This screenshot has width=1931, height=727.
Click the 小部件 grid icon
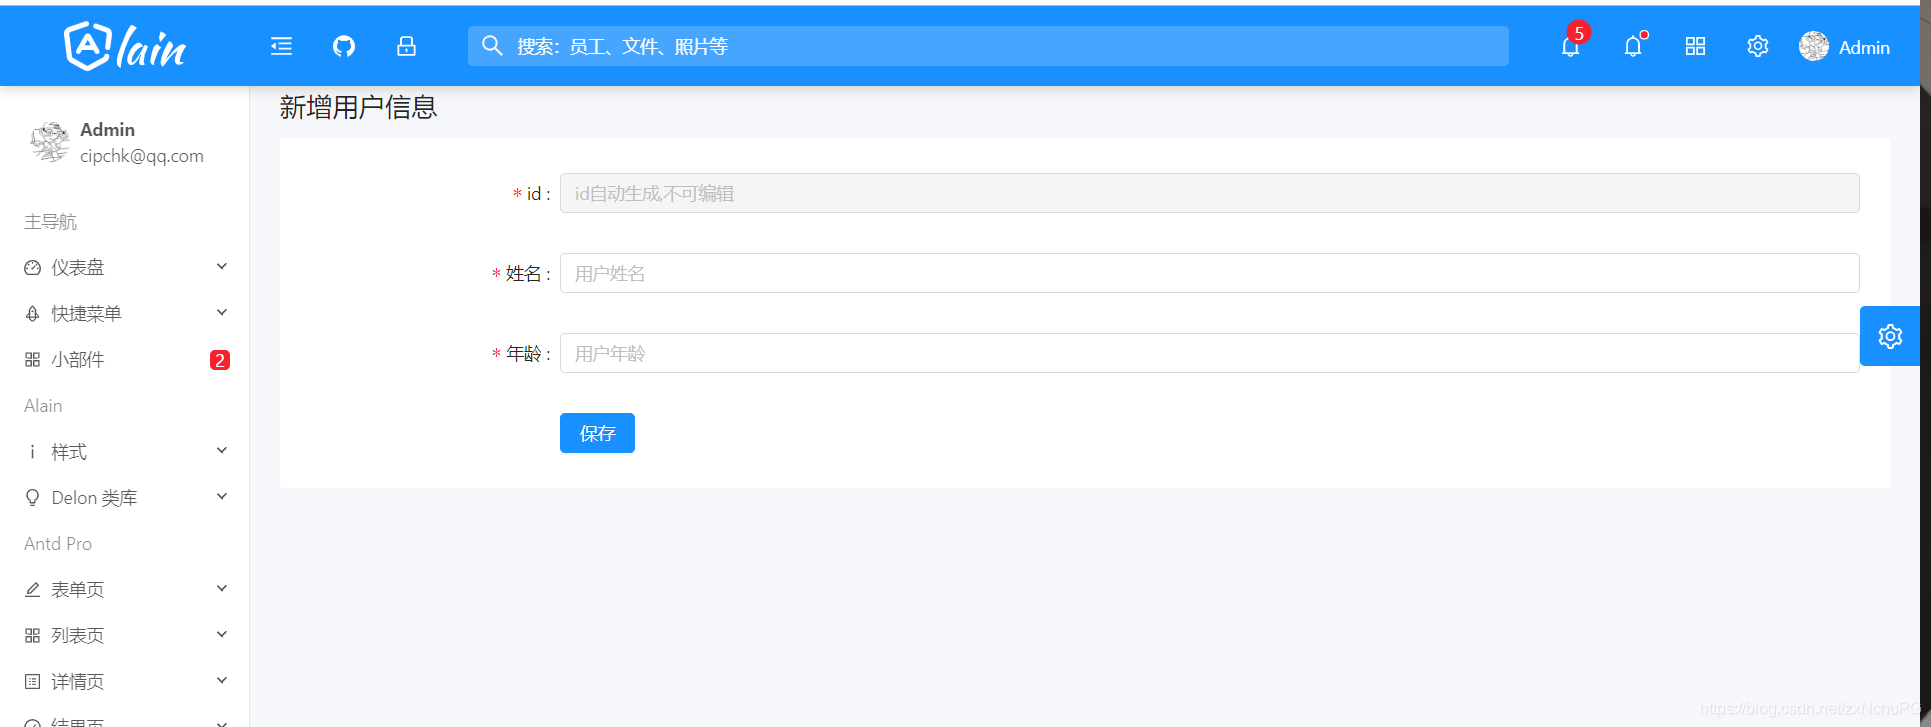[x=33, y=360]
